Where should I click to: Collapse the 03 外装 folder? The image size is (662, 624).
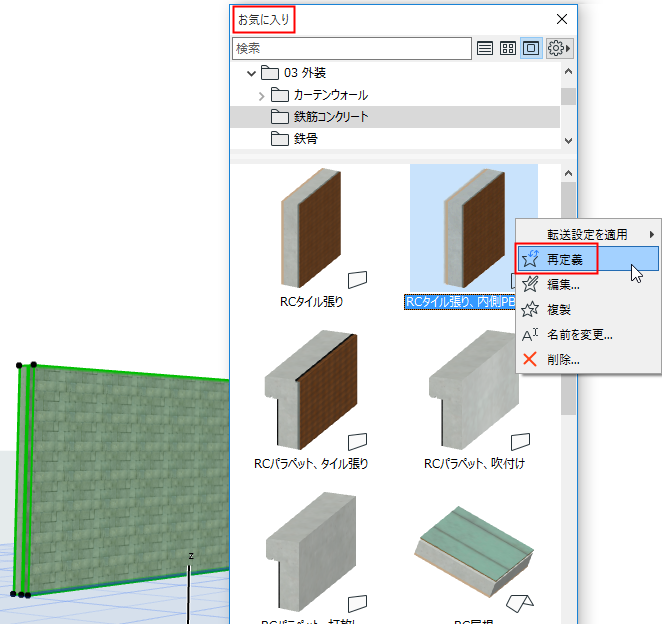[252, 73]
